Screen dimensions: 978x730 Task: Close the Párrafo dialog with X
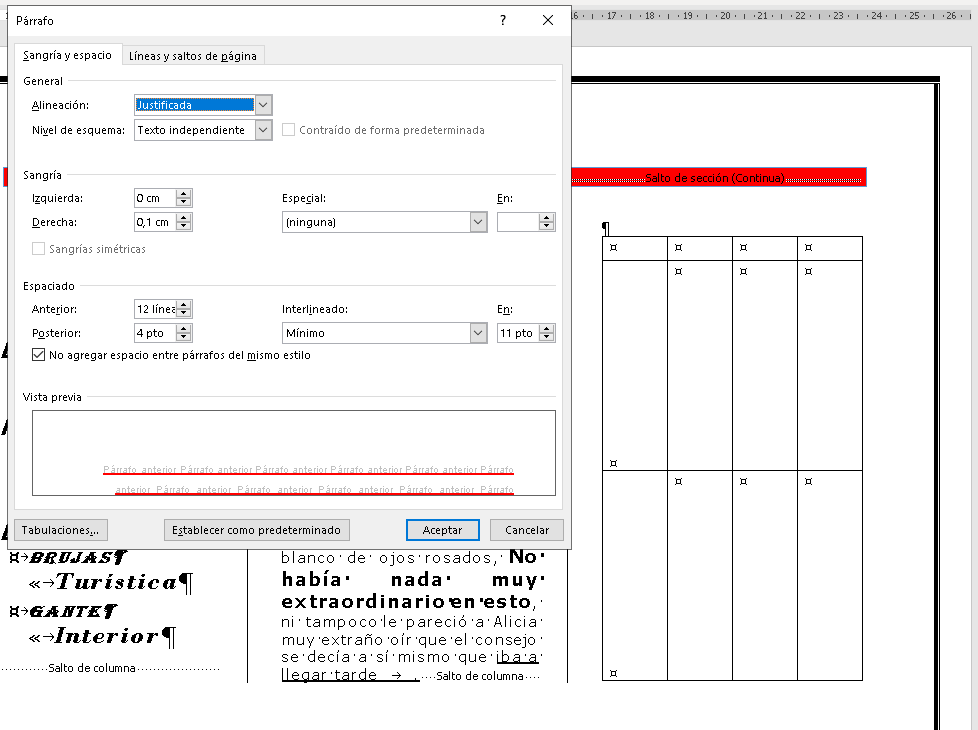click(548, 21)
